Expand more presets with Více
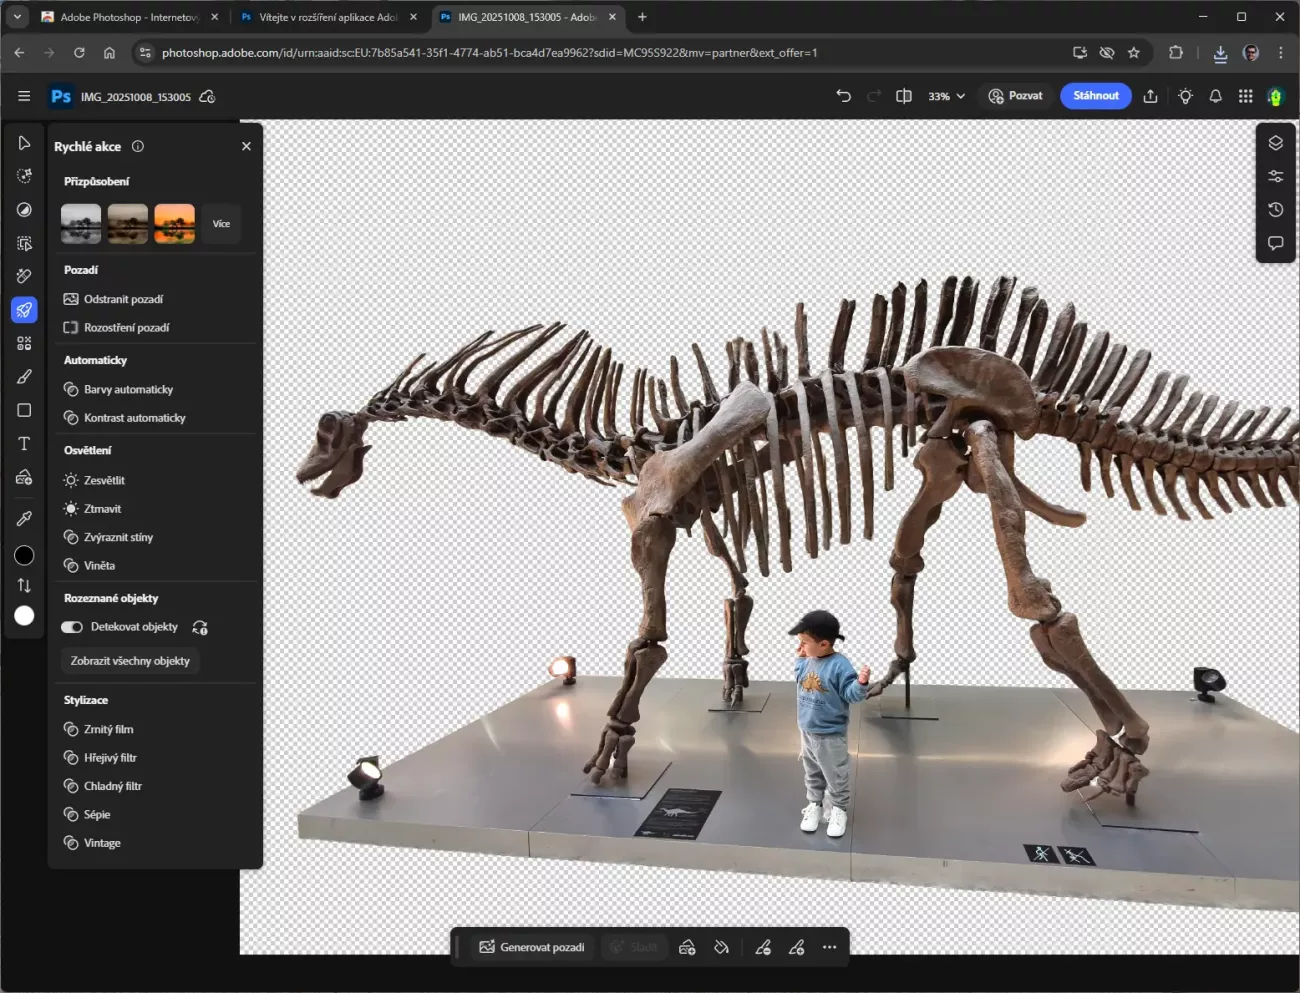 (x=221, y=224)
